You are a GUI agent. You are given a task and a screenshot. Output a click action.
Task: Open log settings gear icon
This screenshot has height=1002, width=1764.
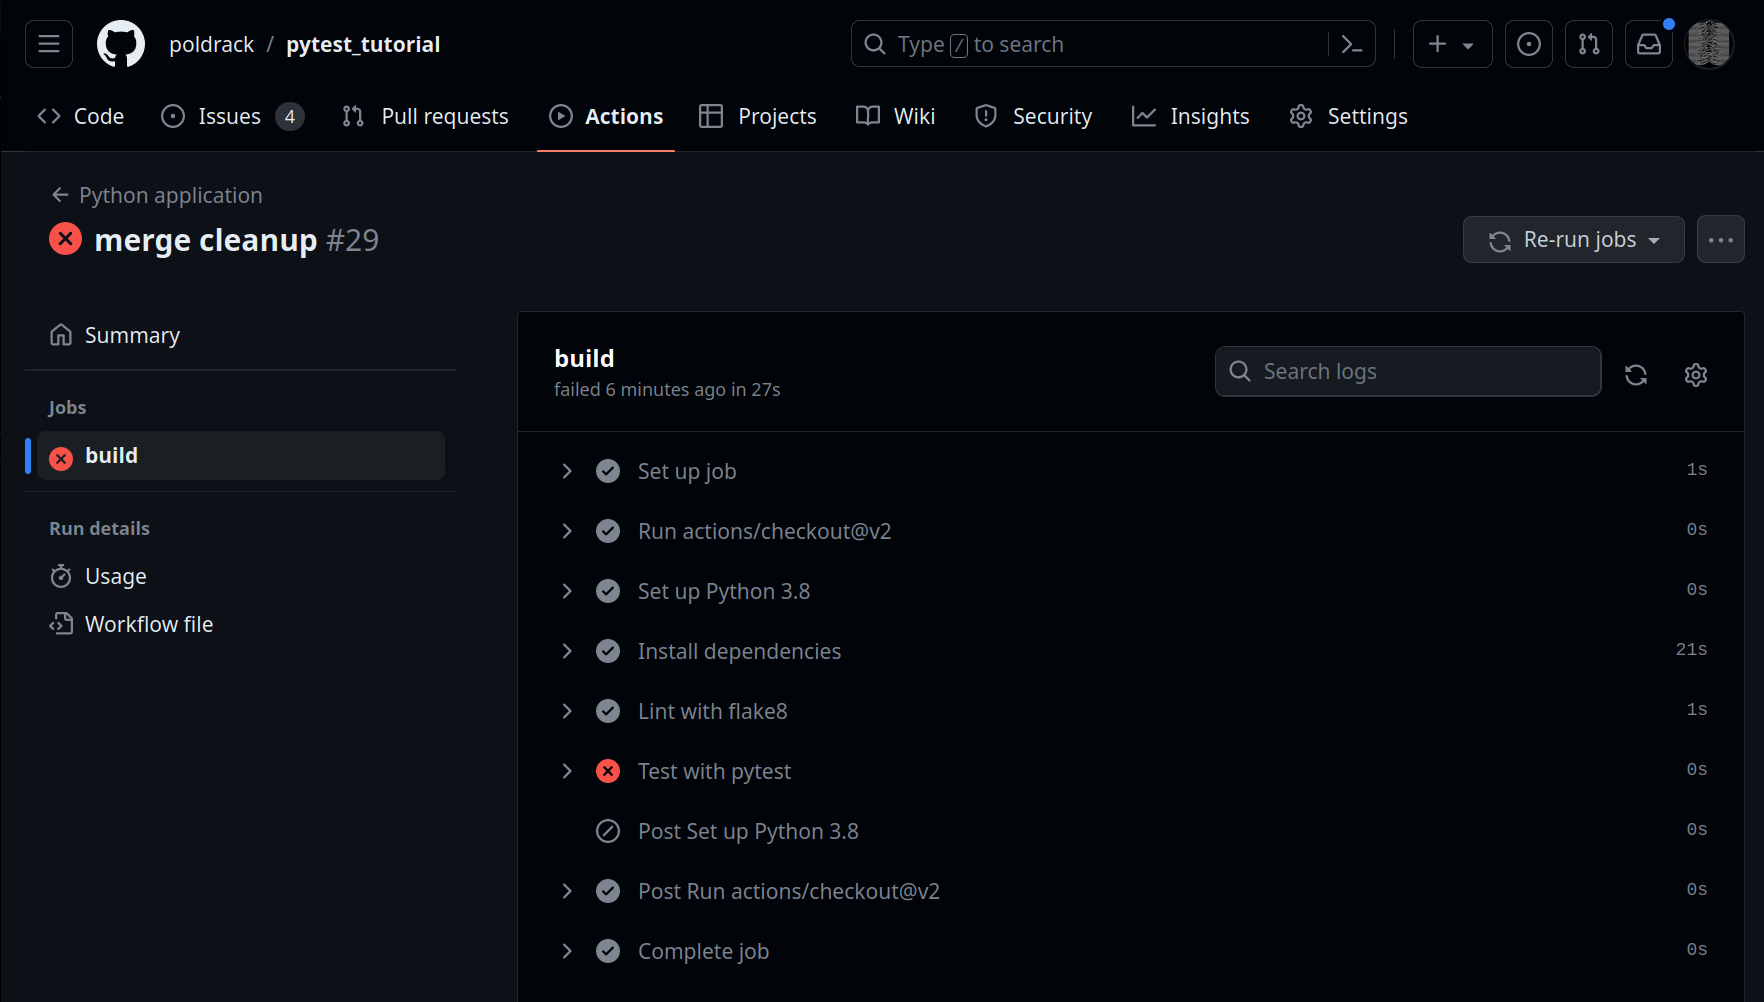[1696, 374]
